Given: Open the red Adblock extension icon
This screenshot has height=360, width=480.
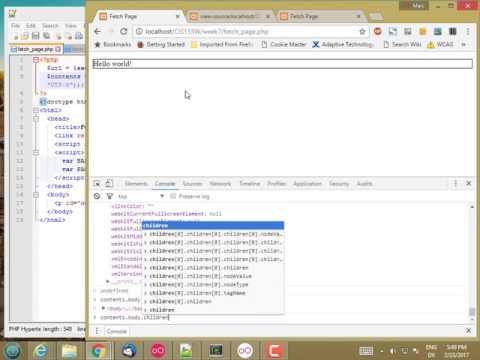Looking at the screenshot, I should click(x=378, y=31).
